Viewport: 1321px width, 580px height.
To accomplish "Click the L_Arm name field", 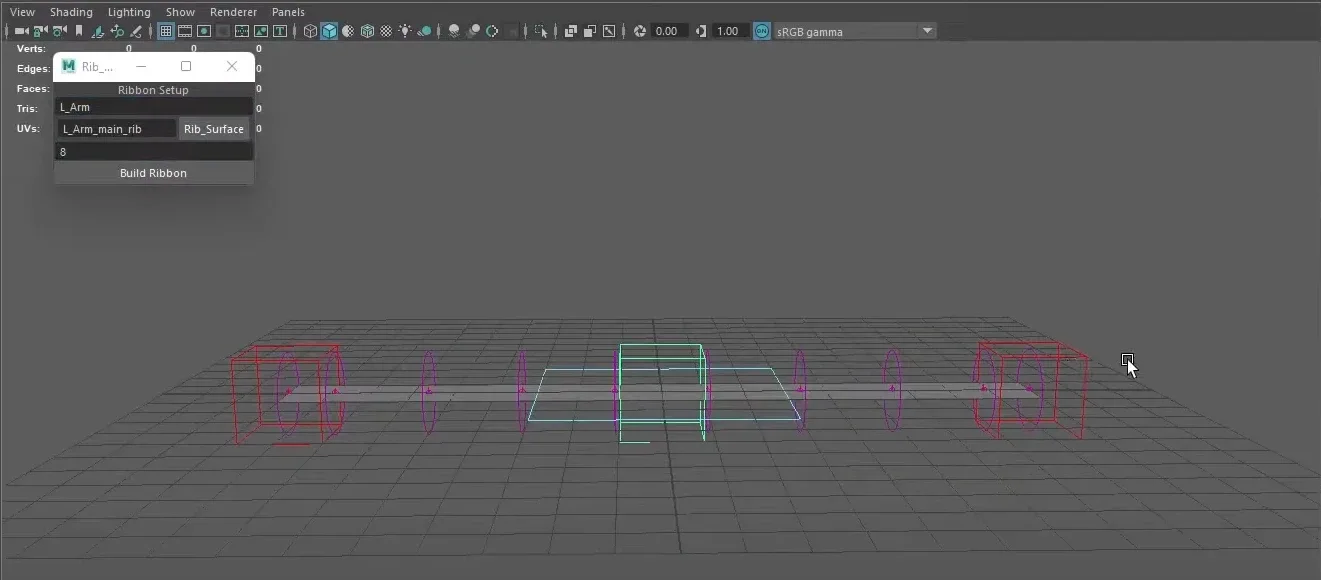I will click(x=153, y=107).
